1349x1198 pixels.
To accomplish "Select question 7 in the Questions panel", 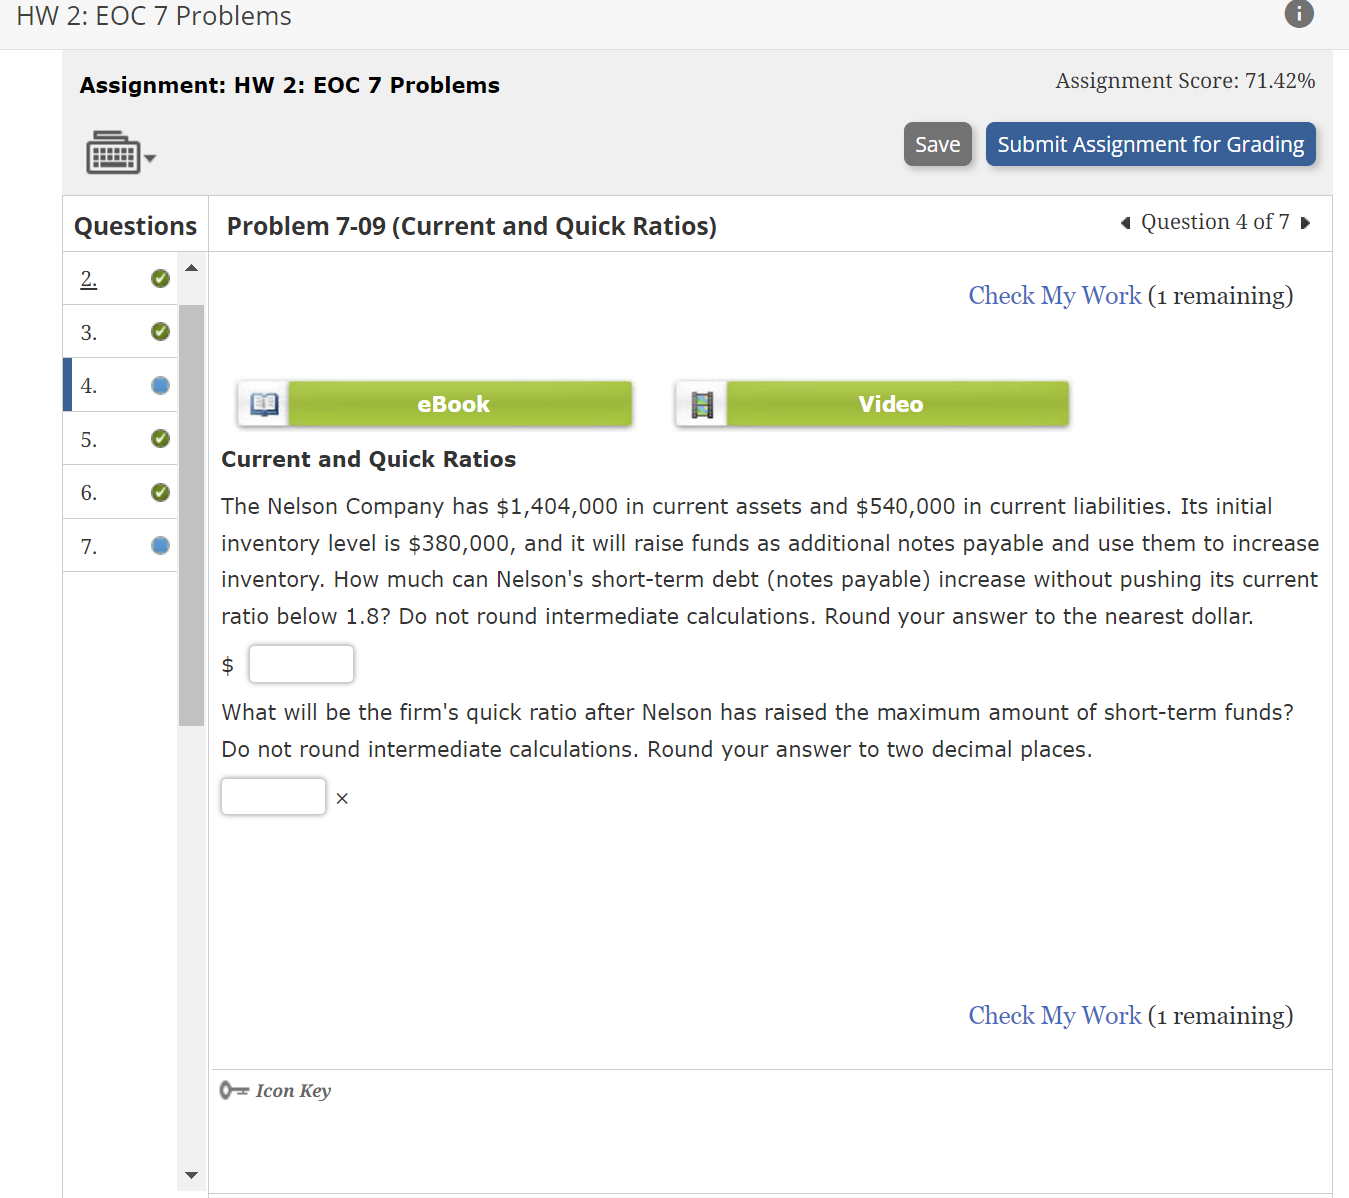I will tap(89, 546).
